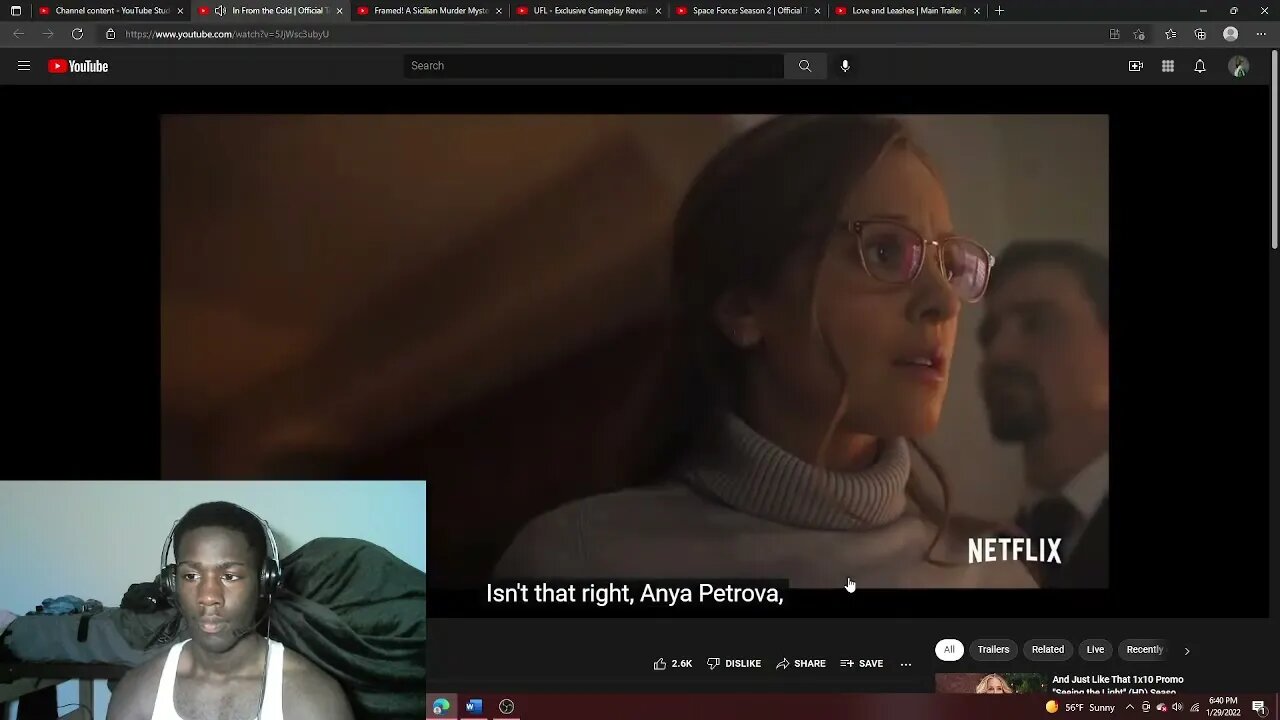Open the taskbar clock showing 6:40 PM
1280x720 pixels.
(x=1224, y=707)
